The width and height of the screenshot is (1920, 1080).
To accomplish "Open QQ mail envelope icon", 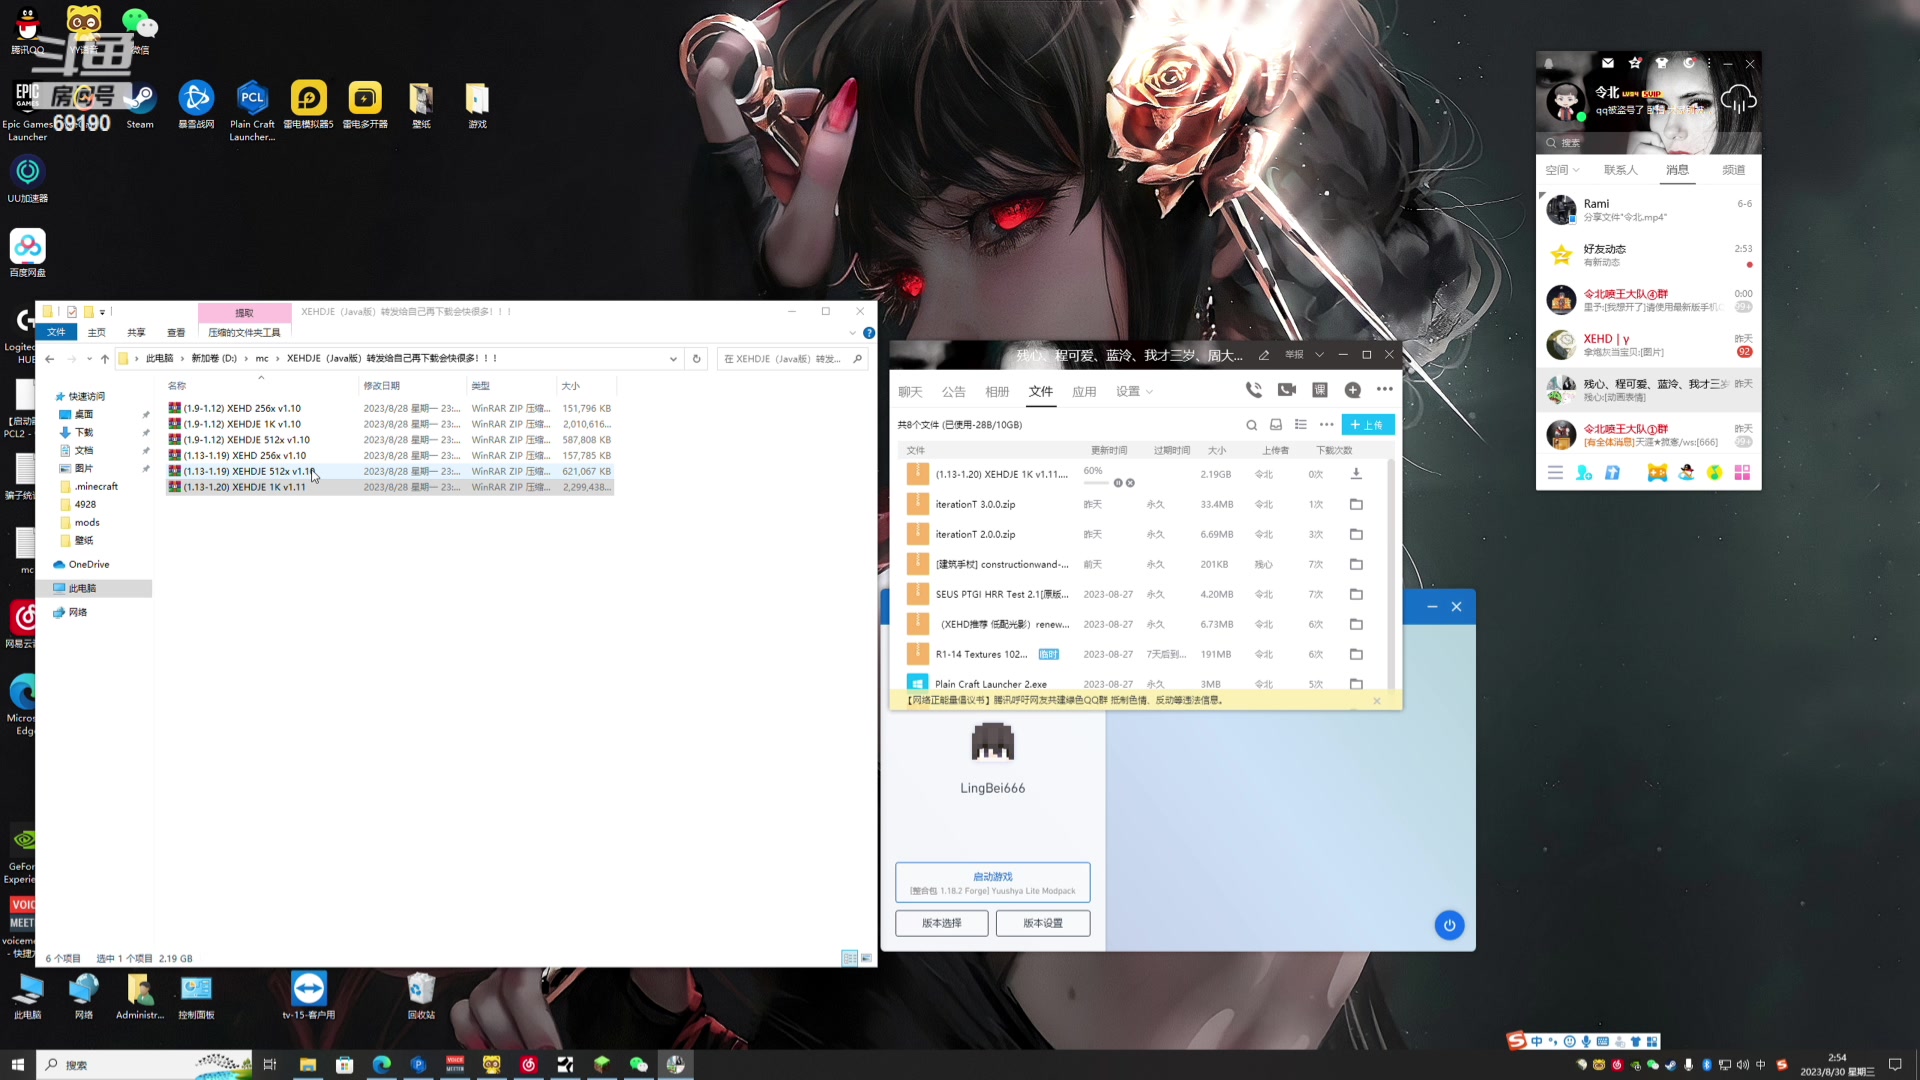I will (x=1608, y=63).
